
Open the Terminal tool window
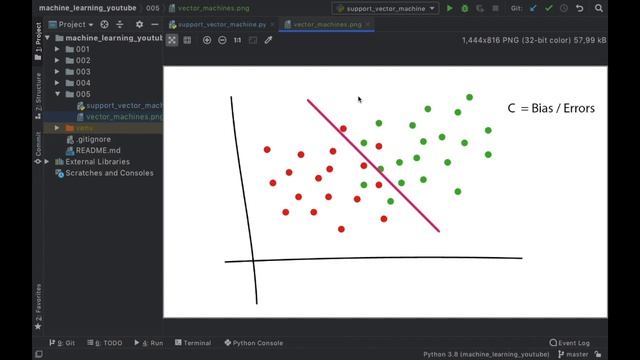pyautogui.click(x=193, y=343)
